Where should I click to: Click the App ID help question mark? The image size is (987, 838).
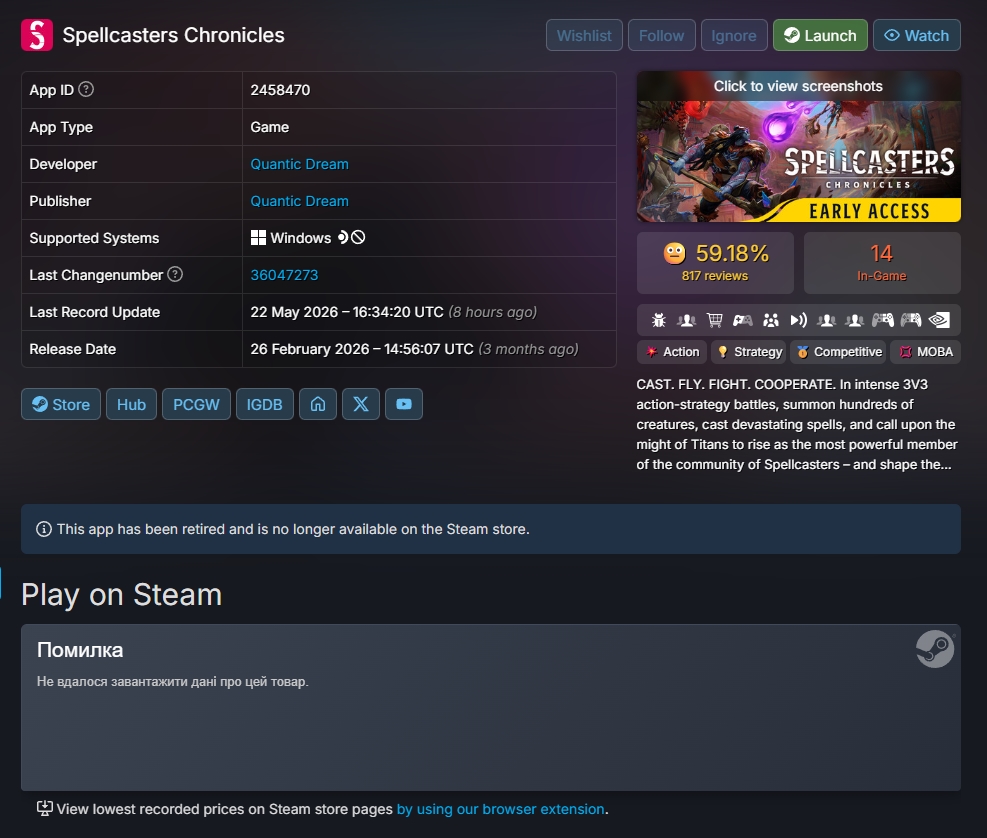86,89
